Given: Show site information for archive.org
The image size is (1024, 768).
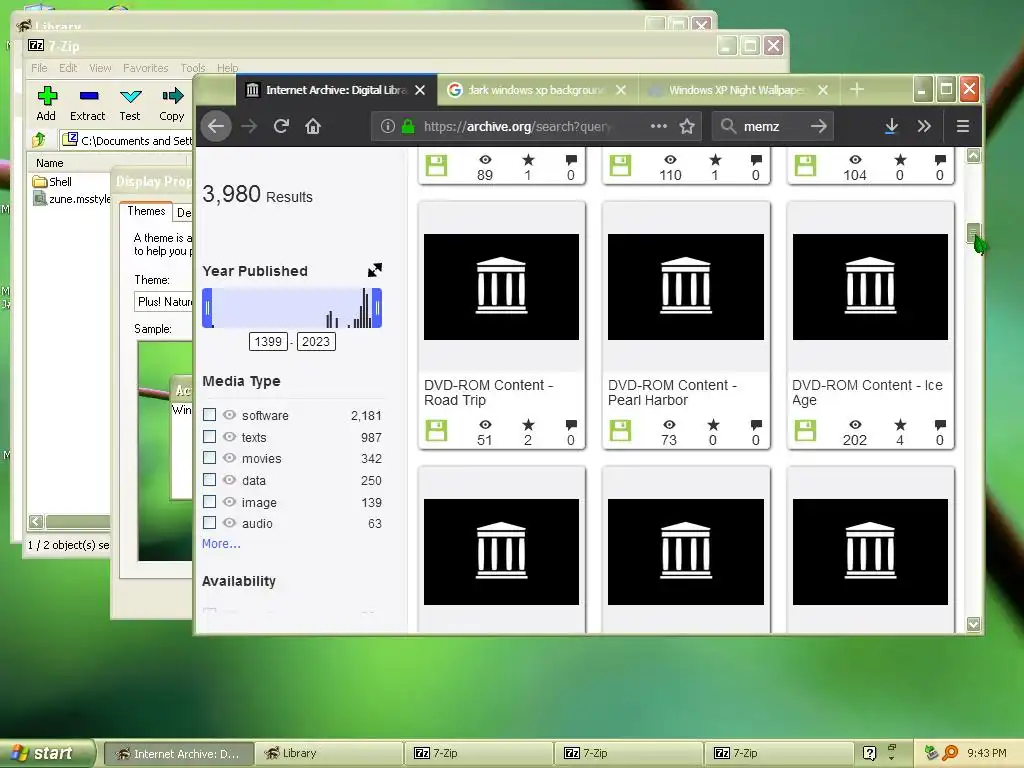Looking at the screenshot, I should point(387,126).
